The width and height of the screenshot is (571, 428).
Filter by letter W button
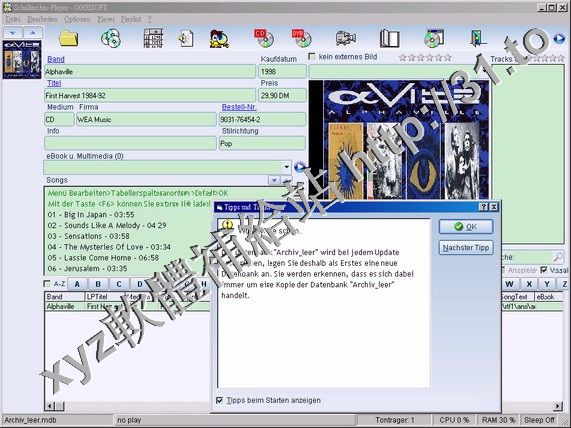click(x=510, y=284)
